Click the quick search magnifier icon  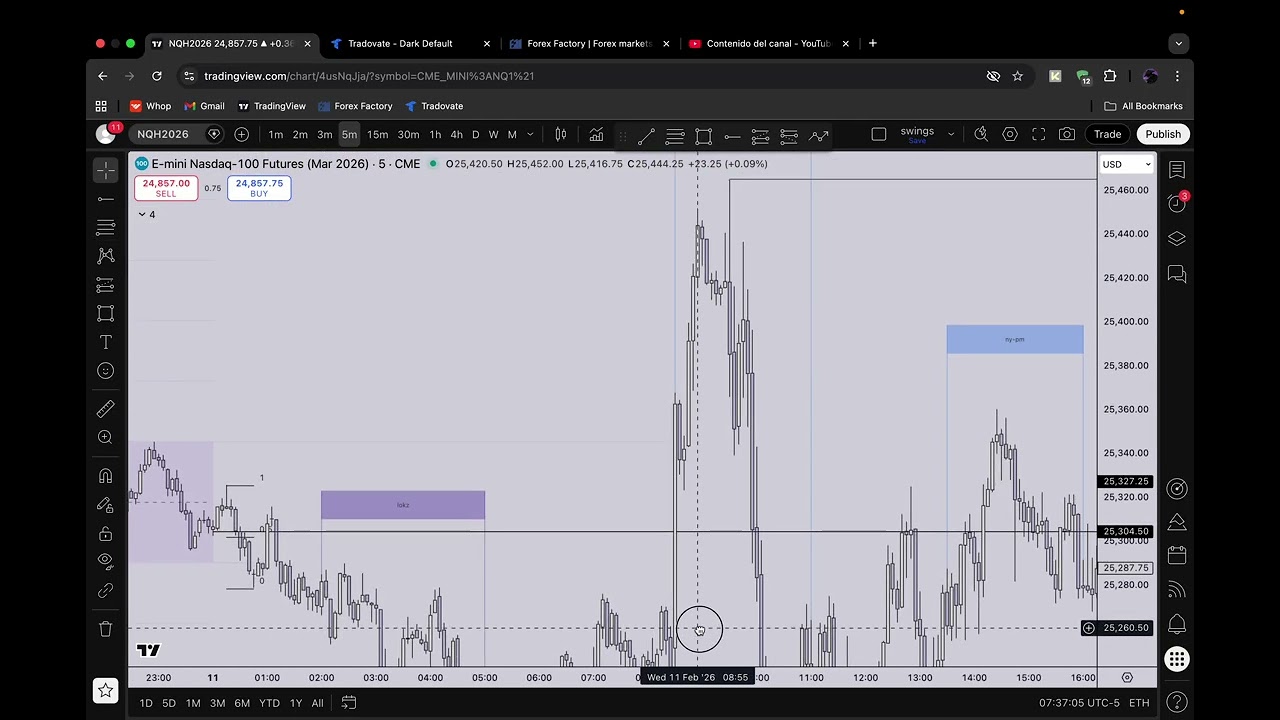coord(981,134)
